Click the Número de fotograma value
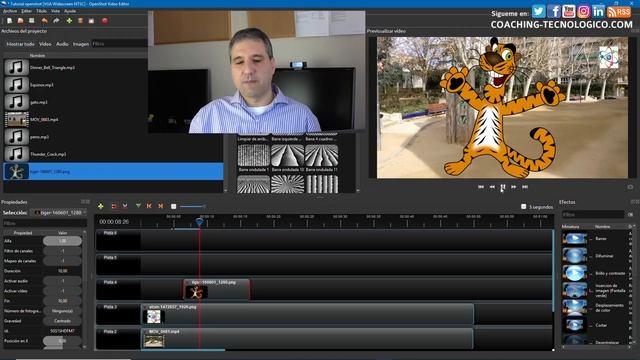640x360 pixels. click(62, 311)
